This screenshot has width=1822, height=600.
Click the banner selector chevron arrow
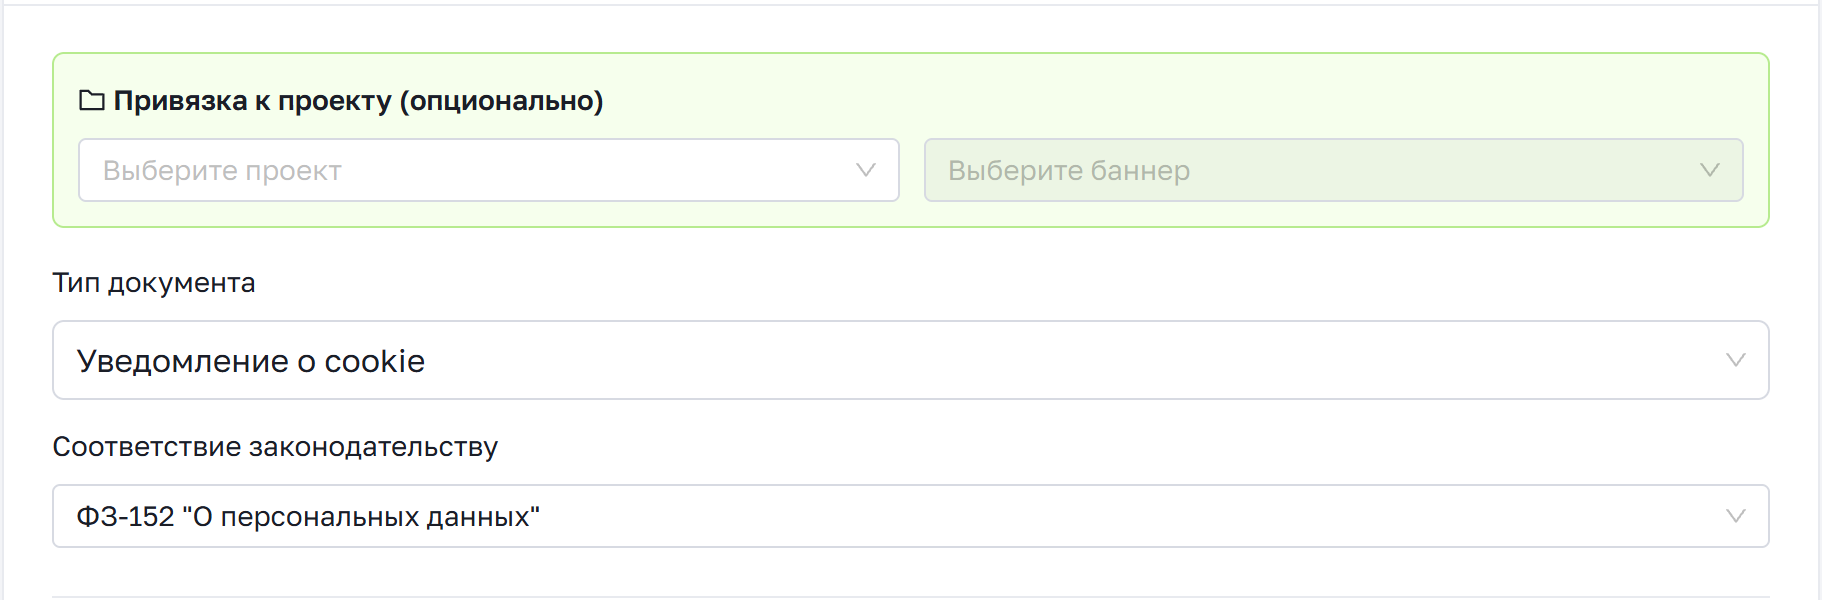click(x=1710, y=170)
